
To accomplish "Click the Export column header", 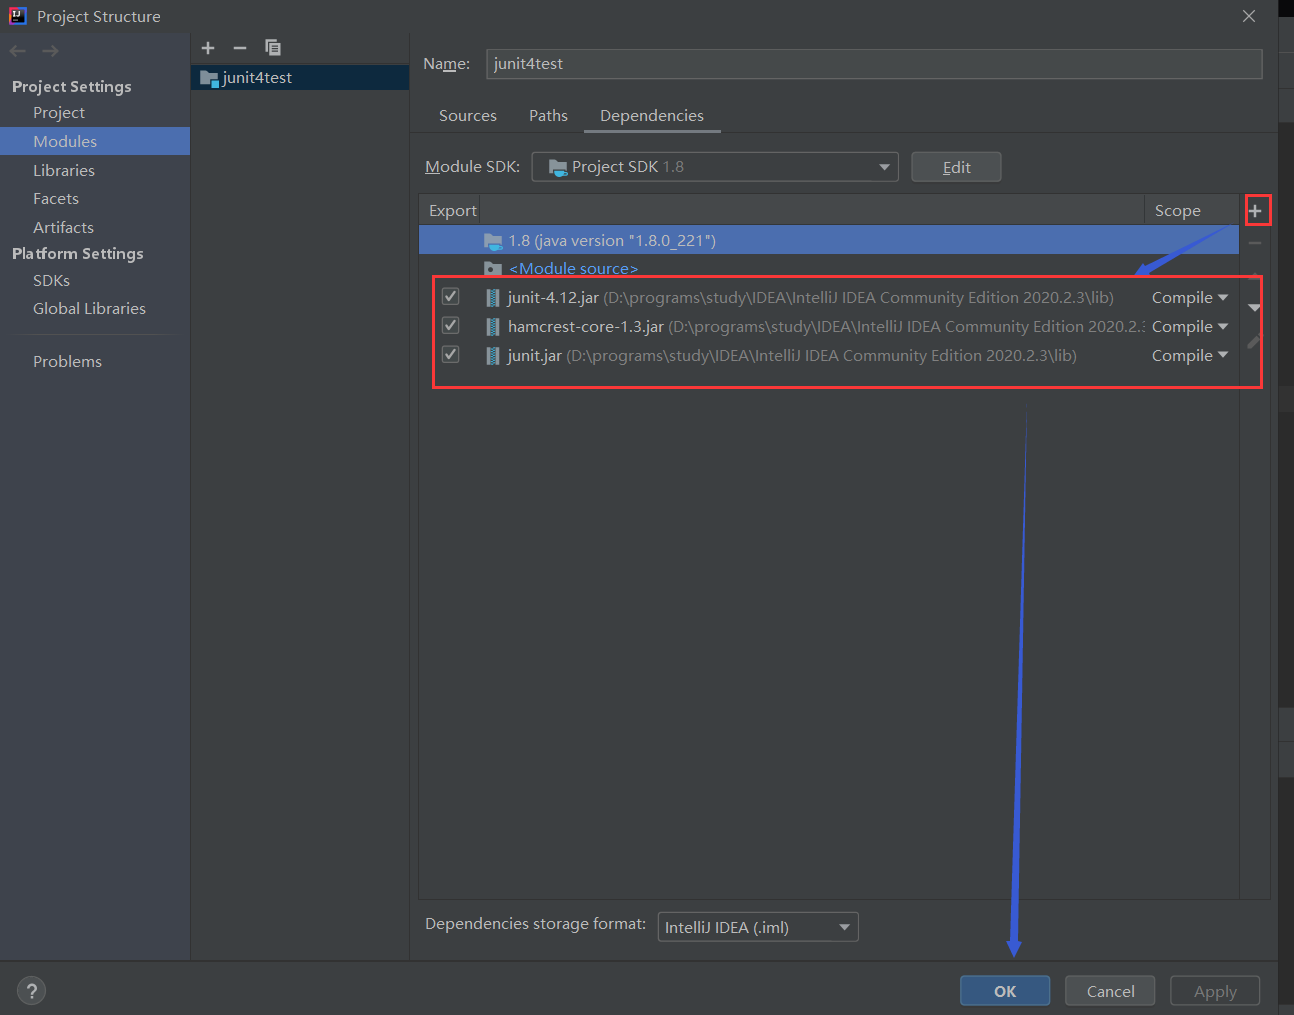I will [x=452, y=211].
